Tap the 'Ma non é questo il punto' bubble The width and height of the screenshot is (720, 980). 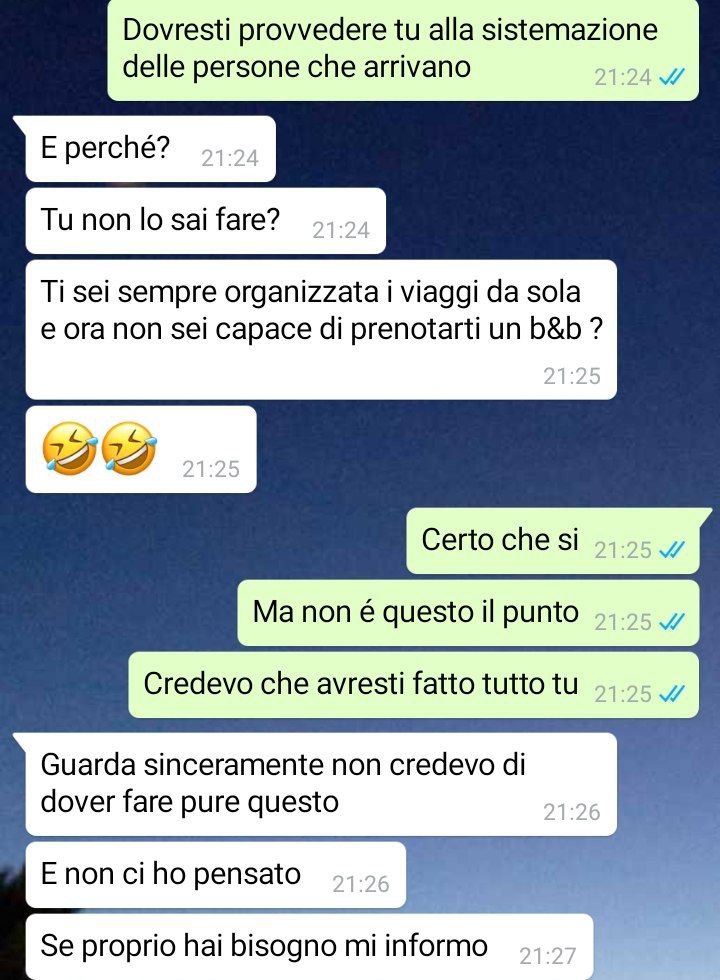[x=468, y=612]
